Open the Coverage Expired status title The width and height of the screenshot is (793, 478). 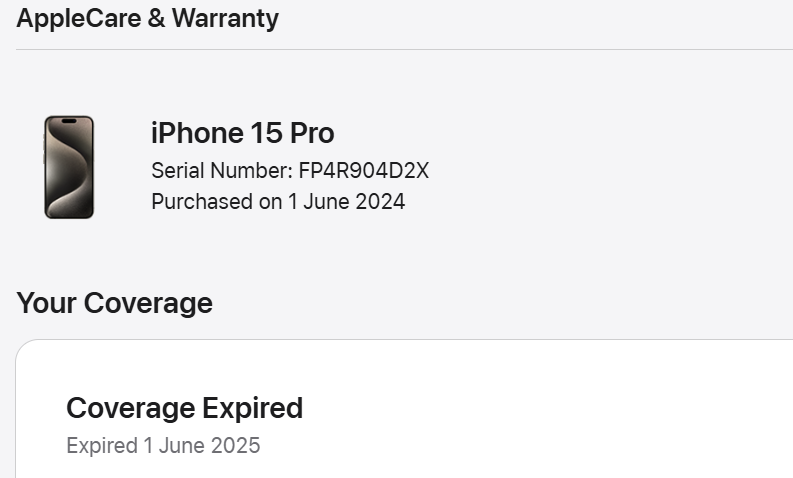click(x=184, y=408)
